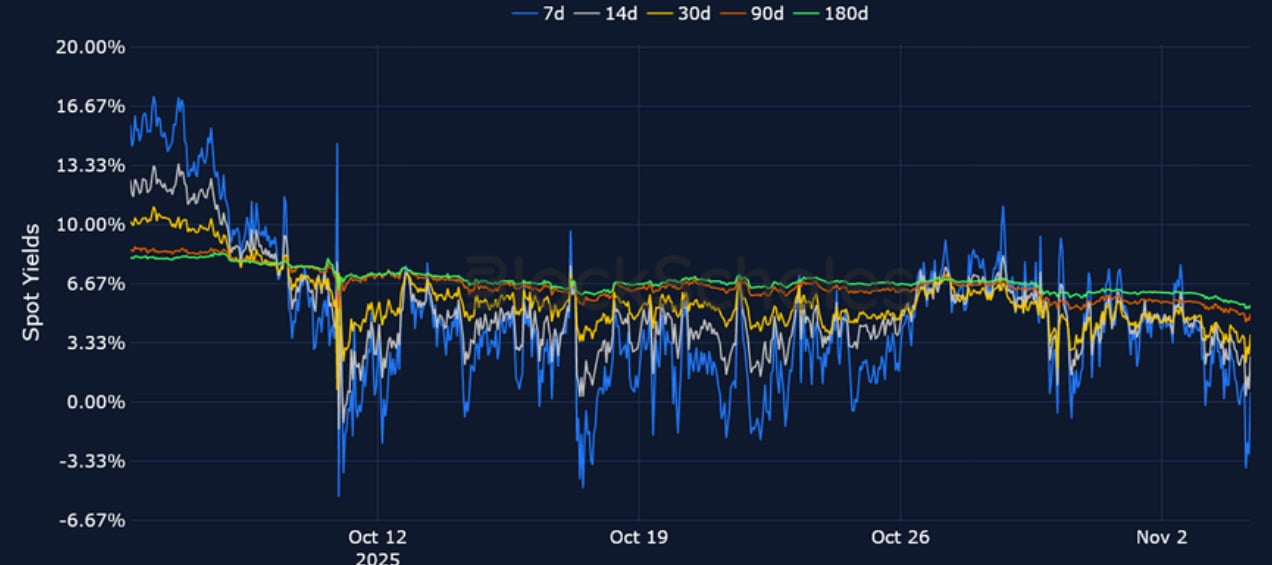Click the tallest 7d spike peak before Oct 12

(337, 145)
